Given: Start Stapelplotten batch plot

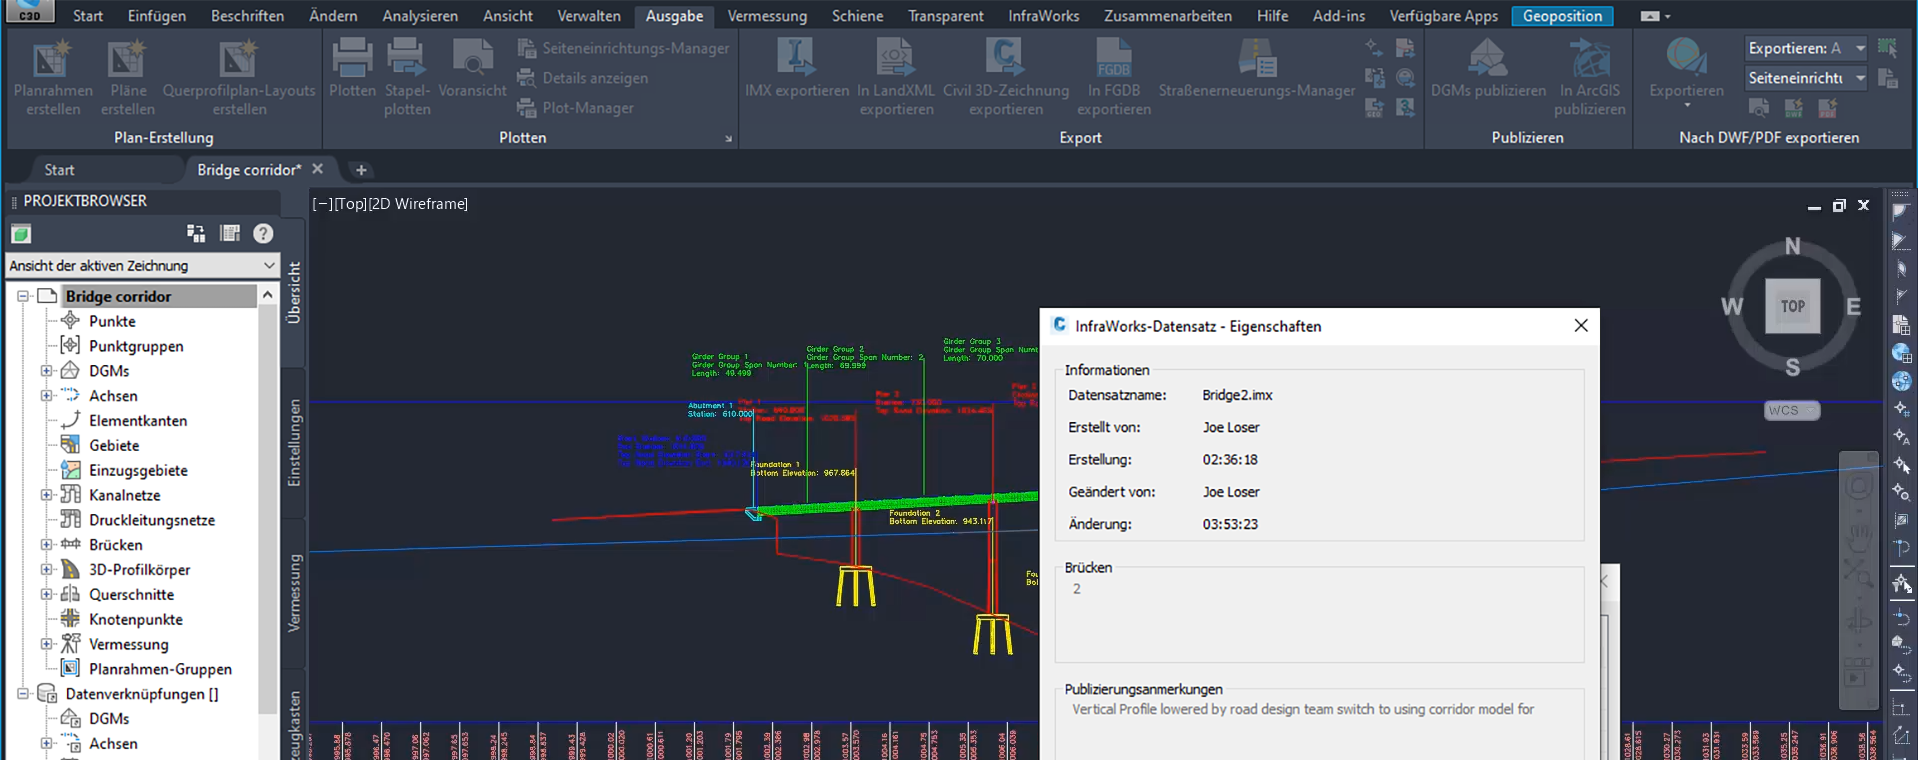Looking at the screenshot, I should pos(407,77).
